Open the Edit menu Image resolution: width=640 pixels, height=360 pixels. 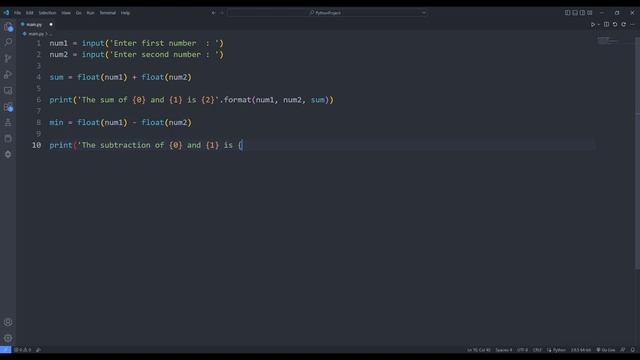tap(29, 13)
